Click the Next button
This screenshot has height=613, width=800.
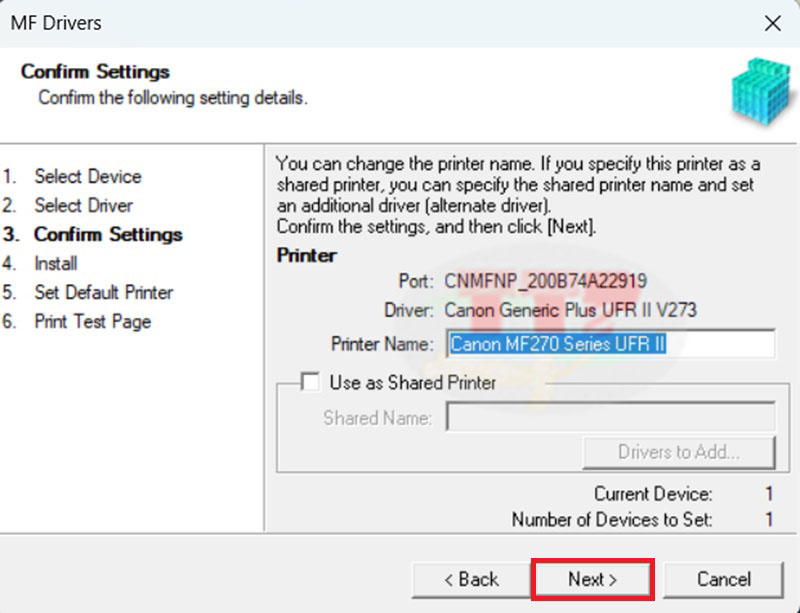592,579
